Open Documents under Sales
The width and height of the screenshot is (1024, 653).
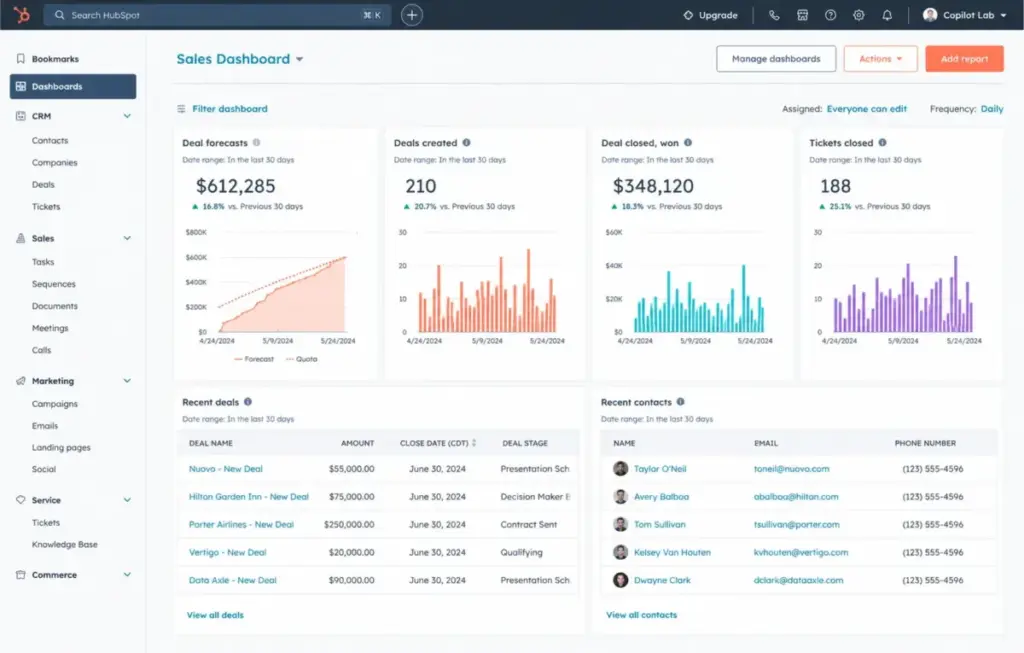55,306
